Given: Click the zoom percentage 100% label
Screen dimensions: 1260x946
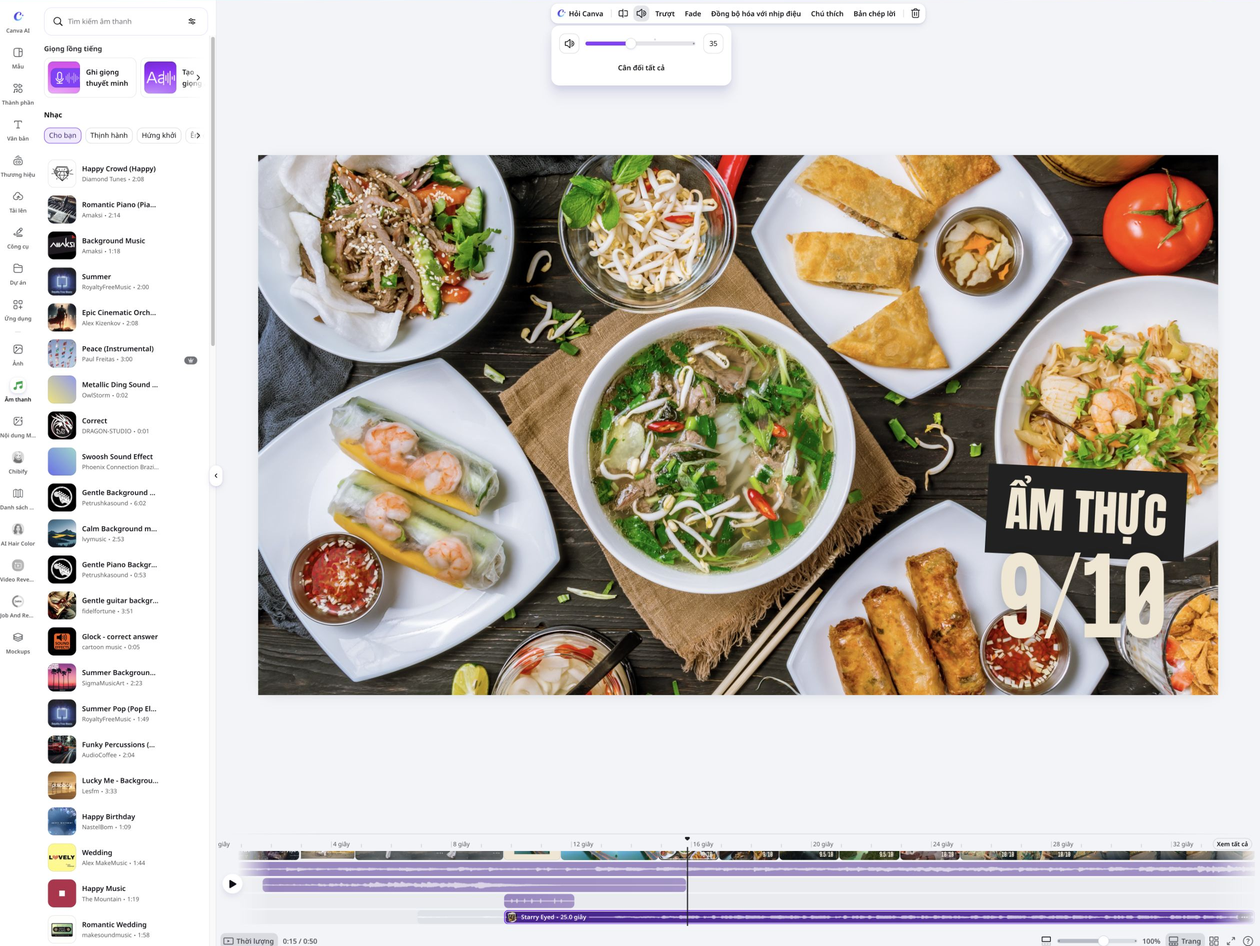Looking at the screenshot, I should 1150,941.
